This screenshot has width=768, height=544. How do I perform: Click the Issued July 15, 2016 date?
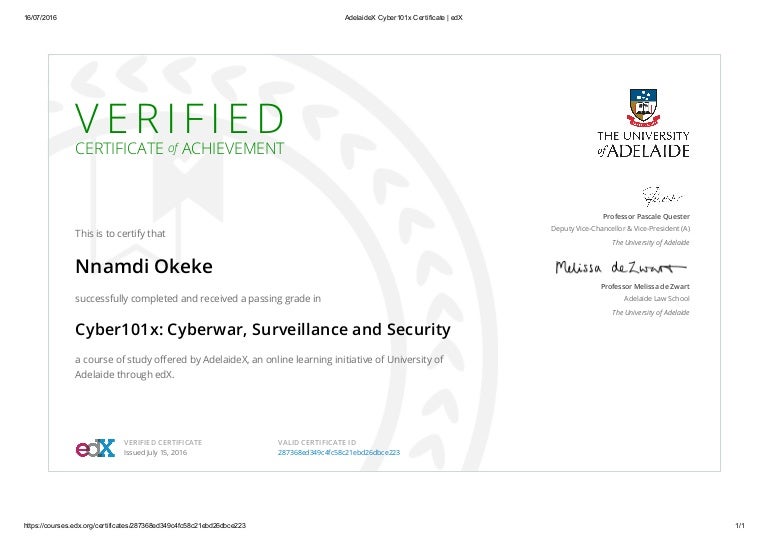155,453
